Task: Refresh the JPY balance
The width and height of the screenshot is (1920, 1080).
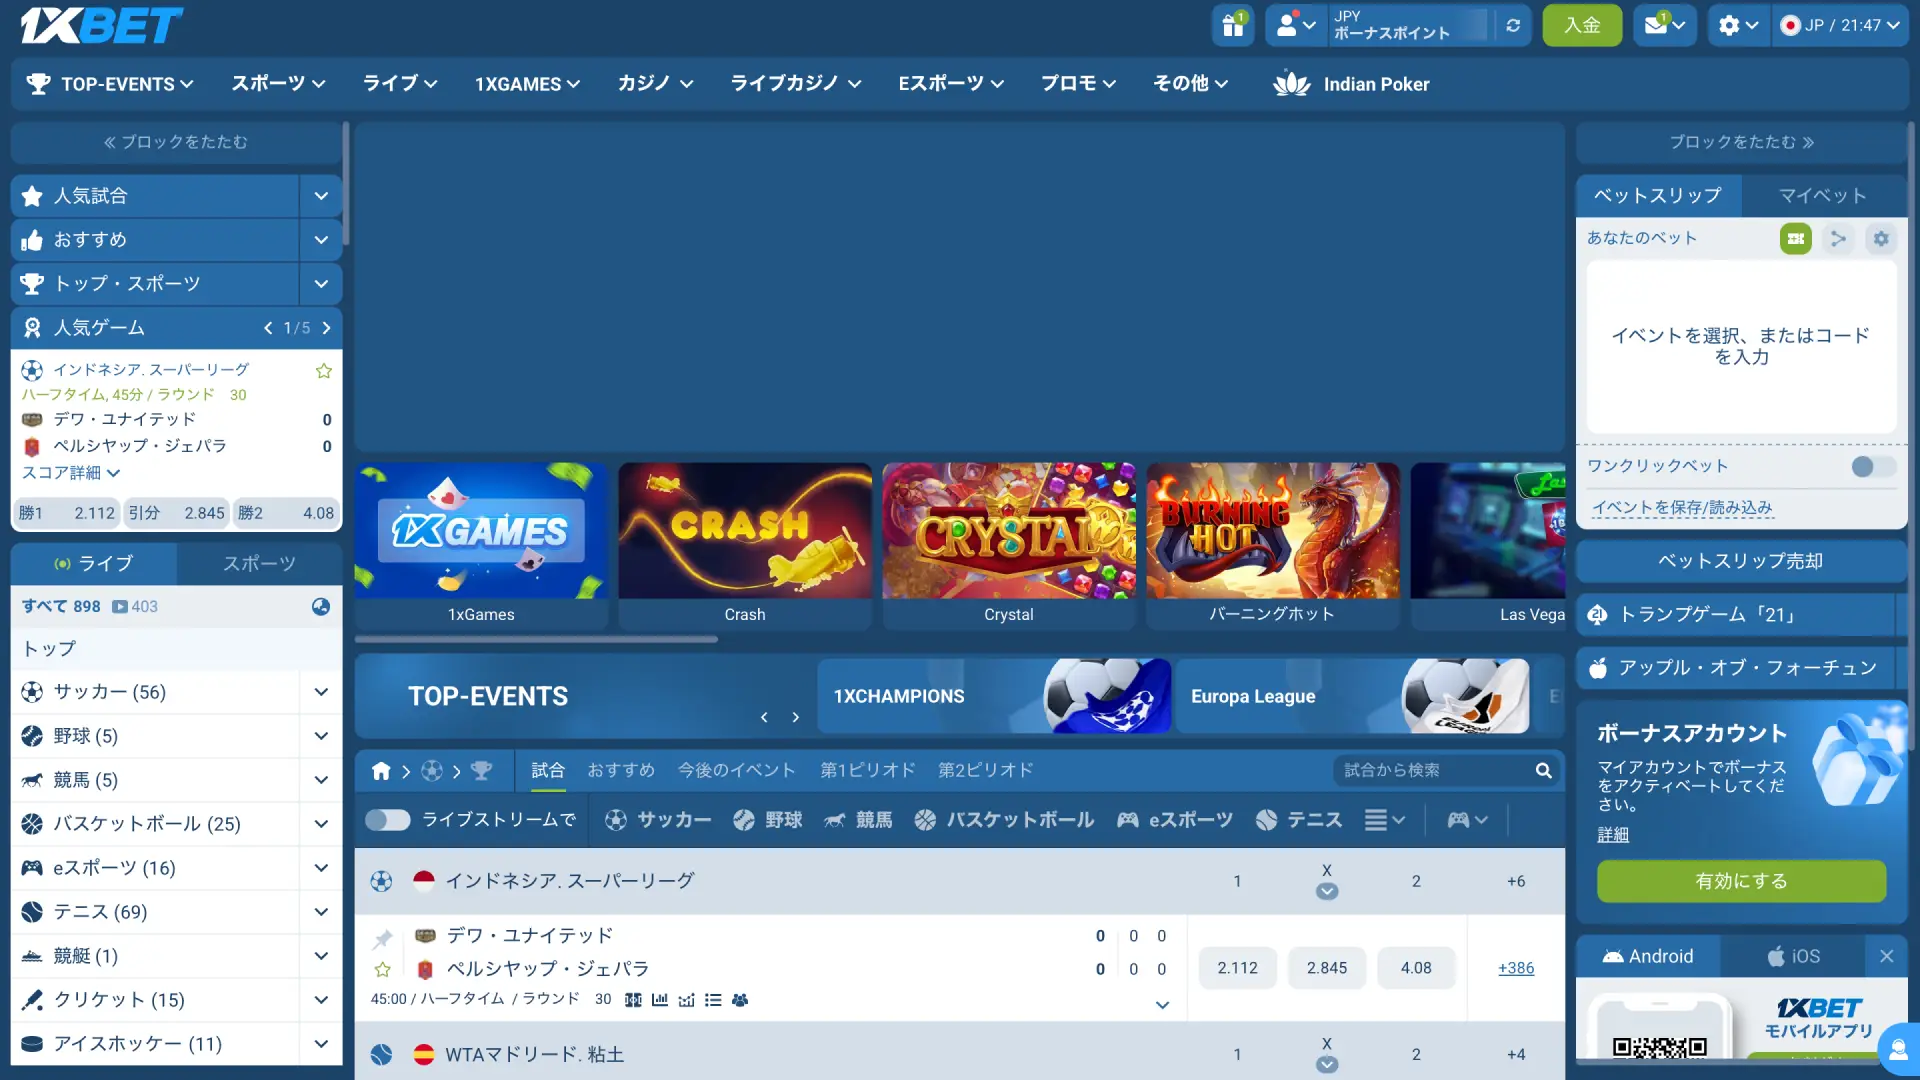Action: point(1513,25)
